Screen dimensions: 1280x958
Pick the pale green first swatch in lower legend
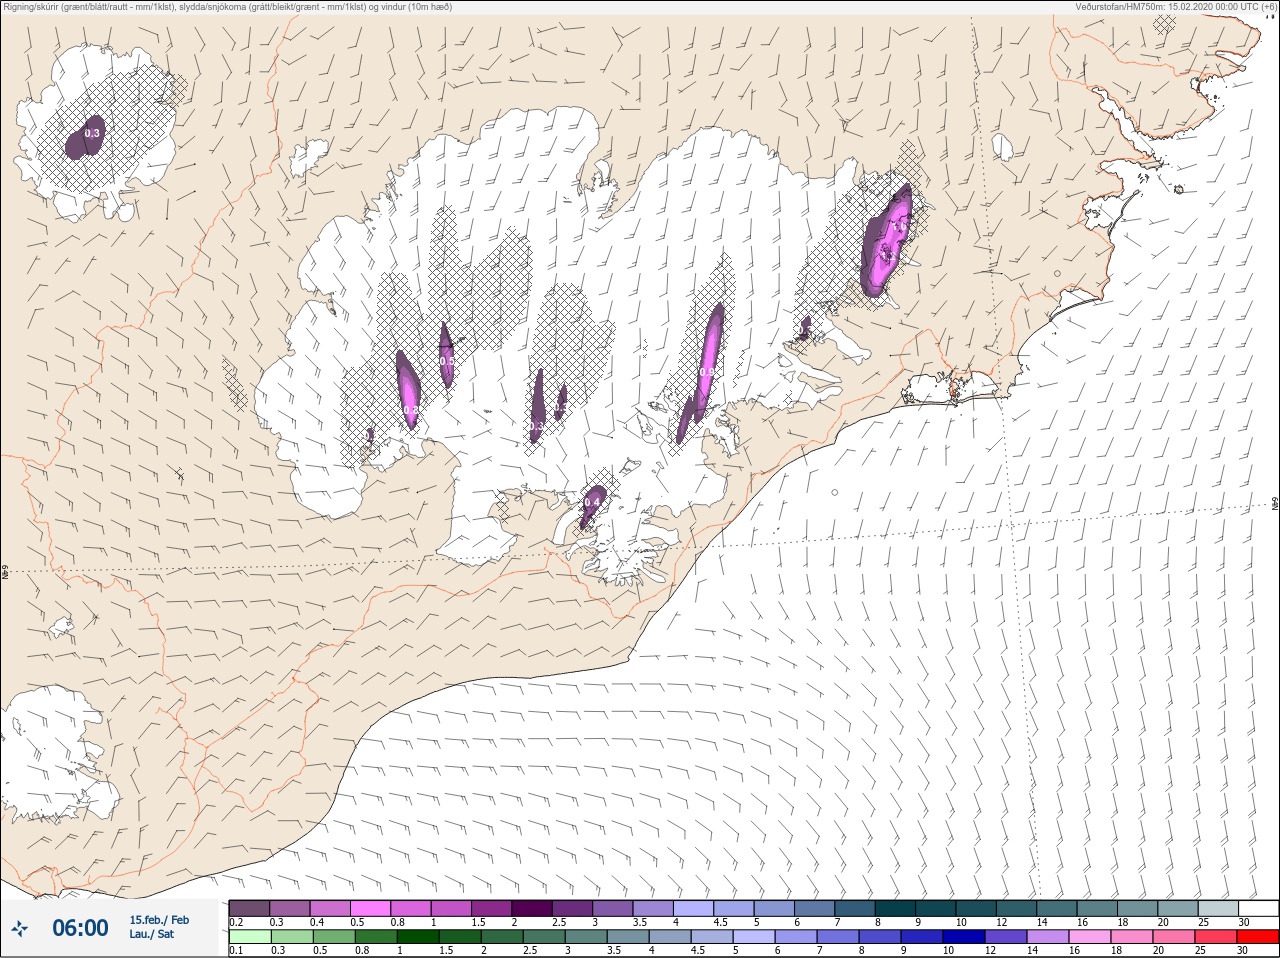tap(249, 937)
